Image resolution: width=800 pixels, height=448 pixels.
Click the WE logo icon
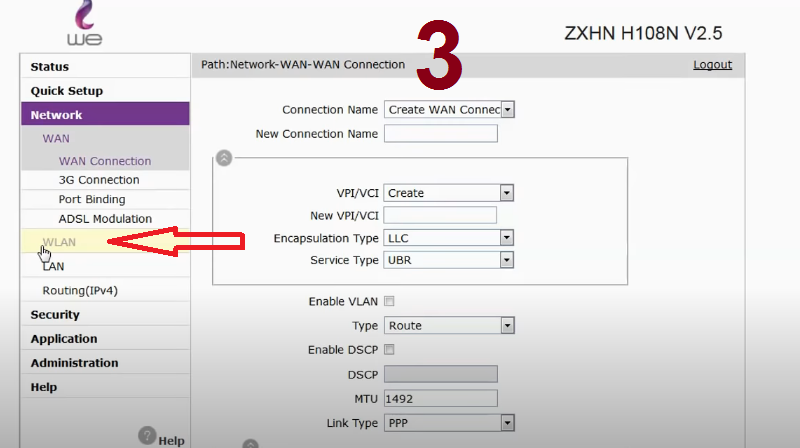point(85,23)
